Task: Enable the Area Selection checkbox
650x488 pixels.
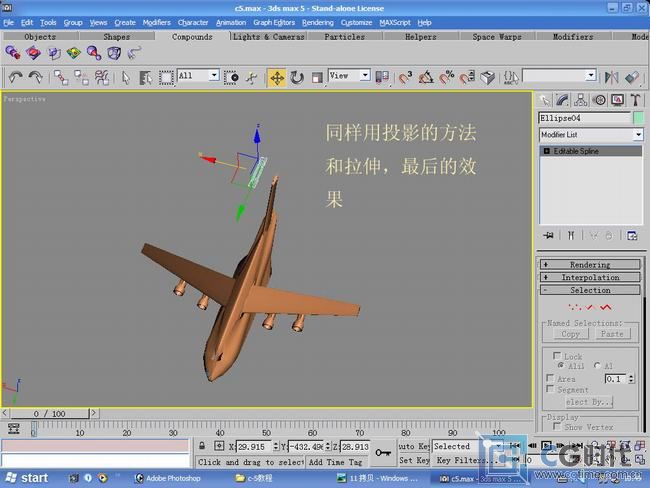Action: pos(550,378)
